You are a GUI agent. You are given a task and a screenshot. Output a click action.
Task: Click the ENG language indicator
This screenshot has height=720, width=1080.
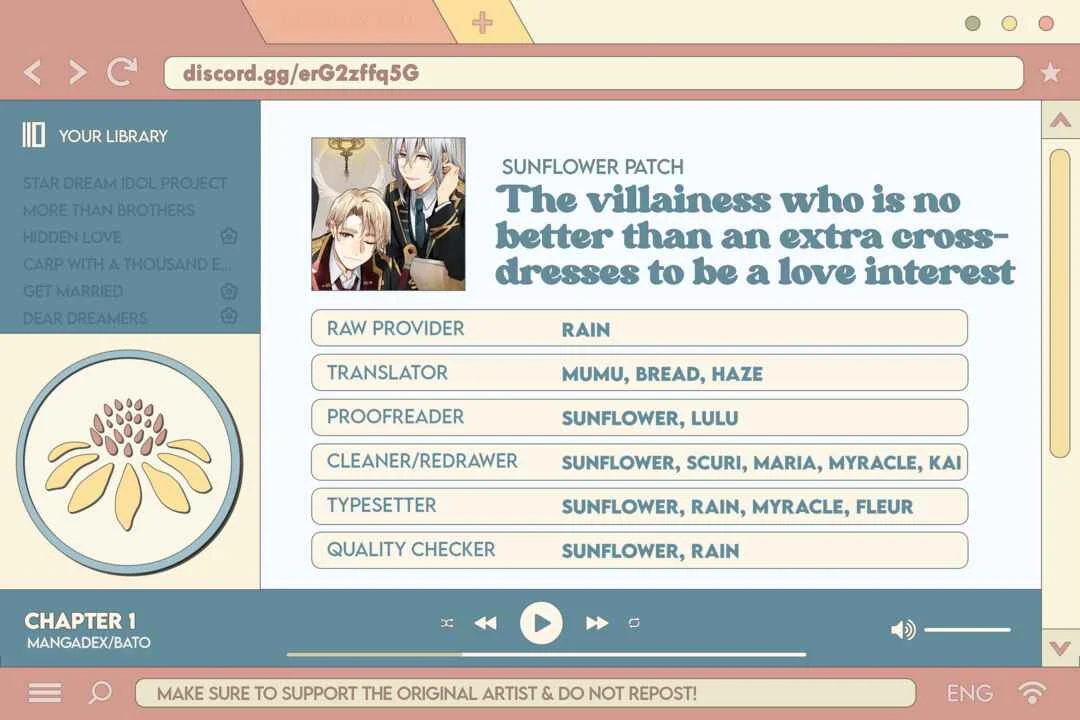(969, 693)
